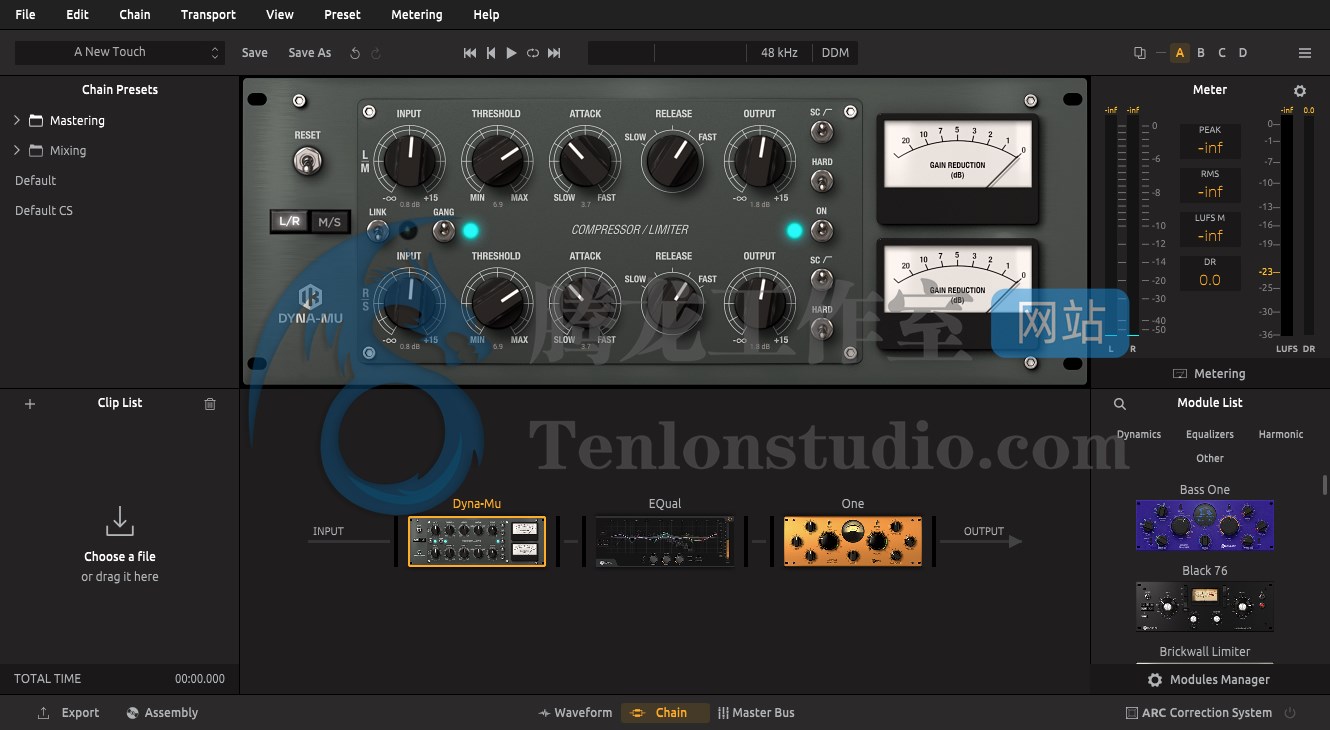Click the copy A/B settings icon

click(1140, 53)
